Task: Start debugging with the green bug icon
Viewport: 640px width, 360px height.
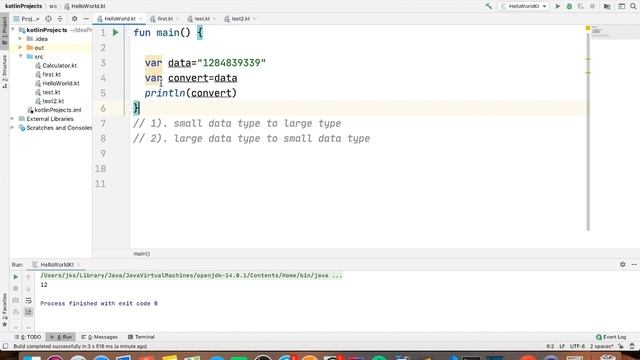Action: [569, 6]
